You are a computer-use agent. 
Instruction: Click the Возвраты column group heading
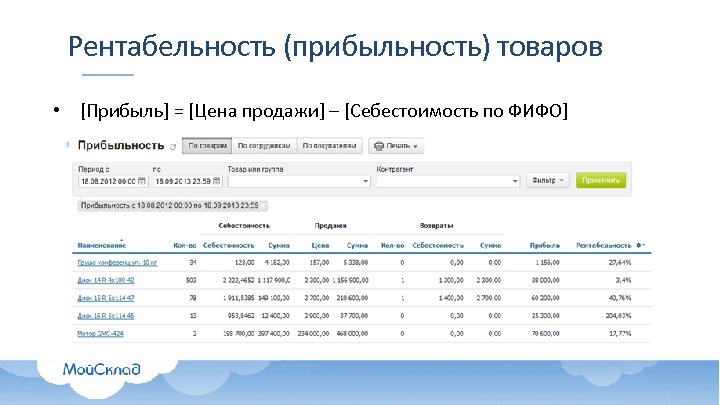[437, 226]
